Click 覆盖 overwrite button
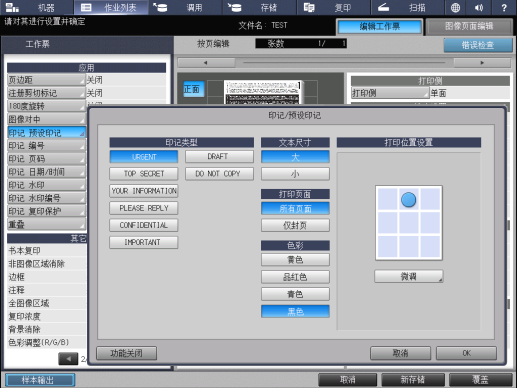The width and height of the screenshot is (517, 388). (480, 380)
